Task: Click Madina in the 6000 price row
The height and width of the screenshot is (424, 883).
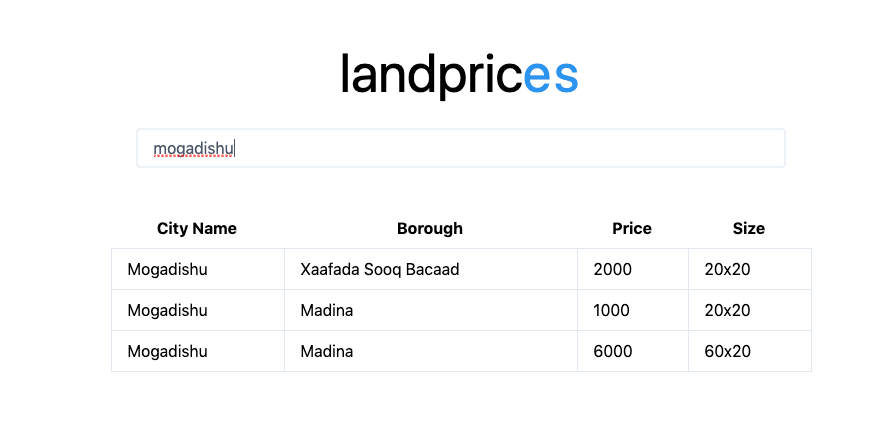Action: pos(327,351)
